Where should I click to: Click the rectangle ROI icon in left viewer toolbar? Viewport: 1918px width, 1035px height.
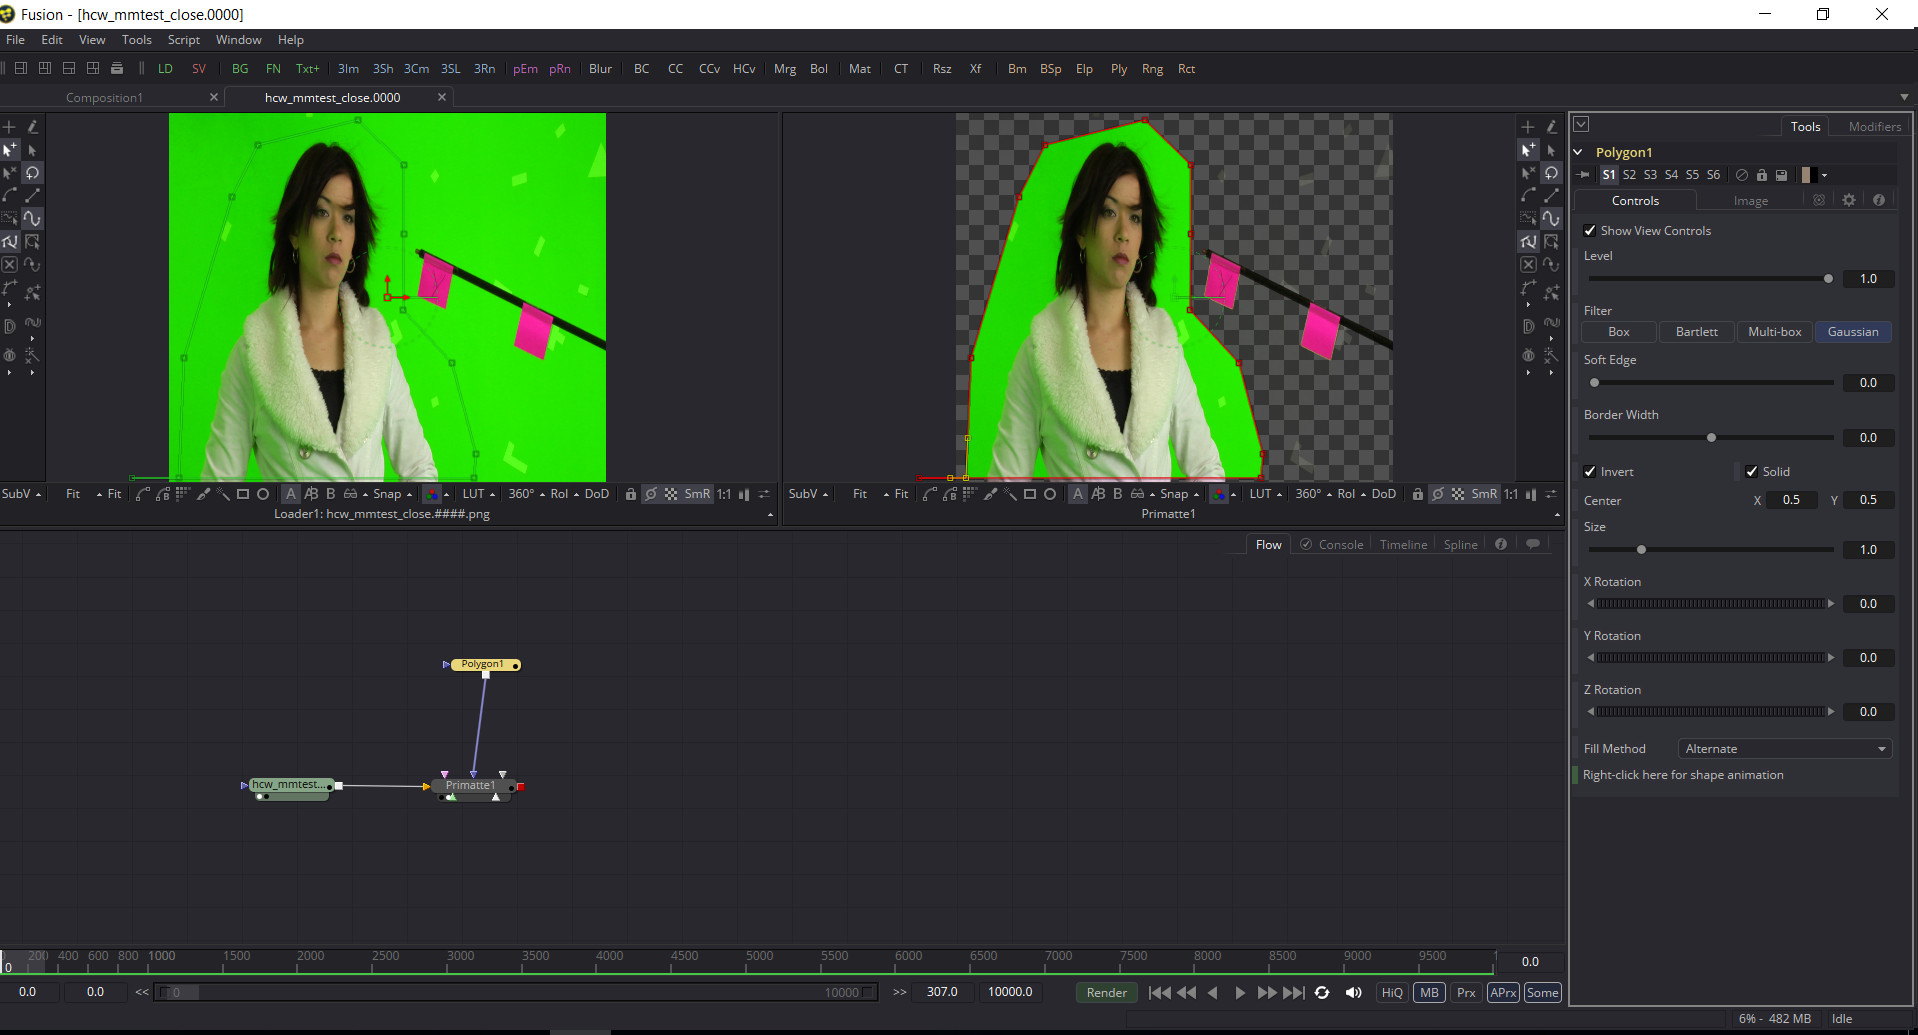[242, 494]
